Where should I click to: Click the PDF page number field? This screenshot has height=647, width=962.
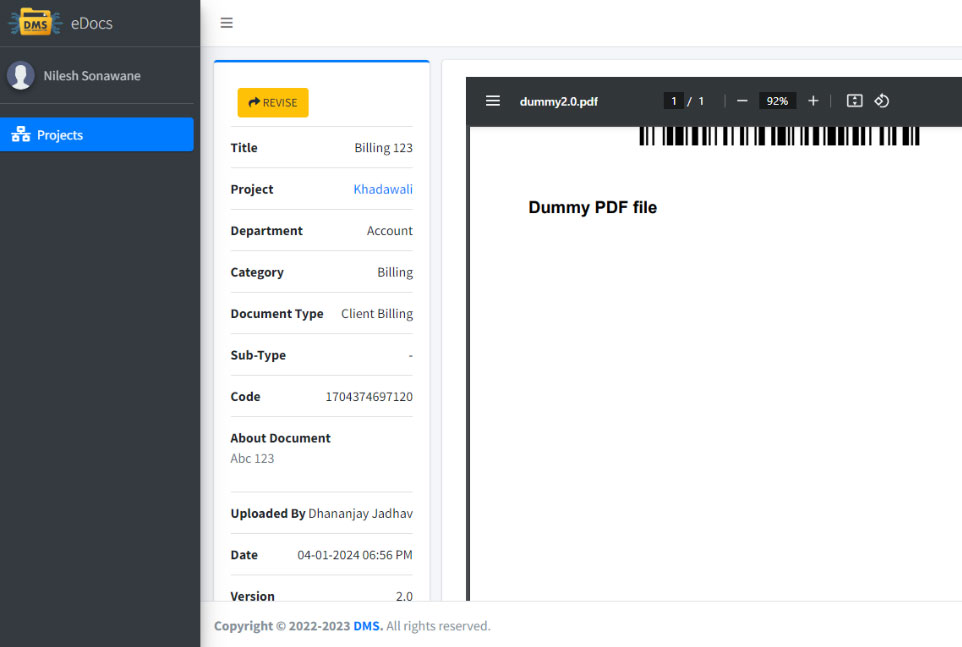(674, 101)
